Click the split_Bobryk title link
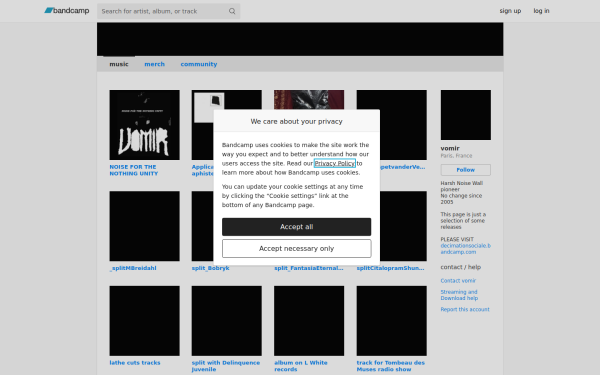 (x=210, y=268)
